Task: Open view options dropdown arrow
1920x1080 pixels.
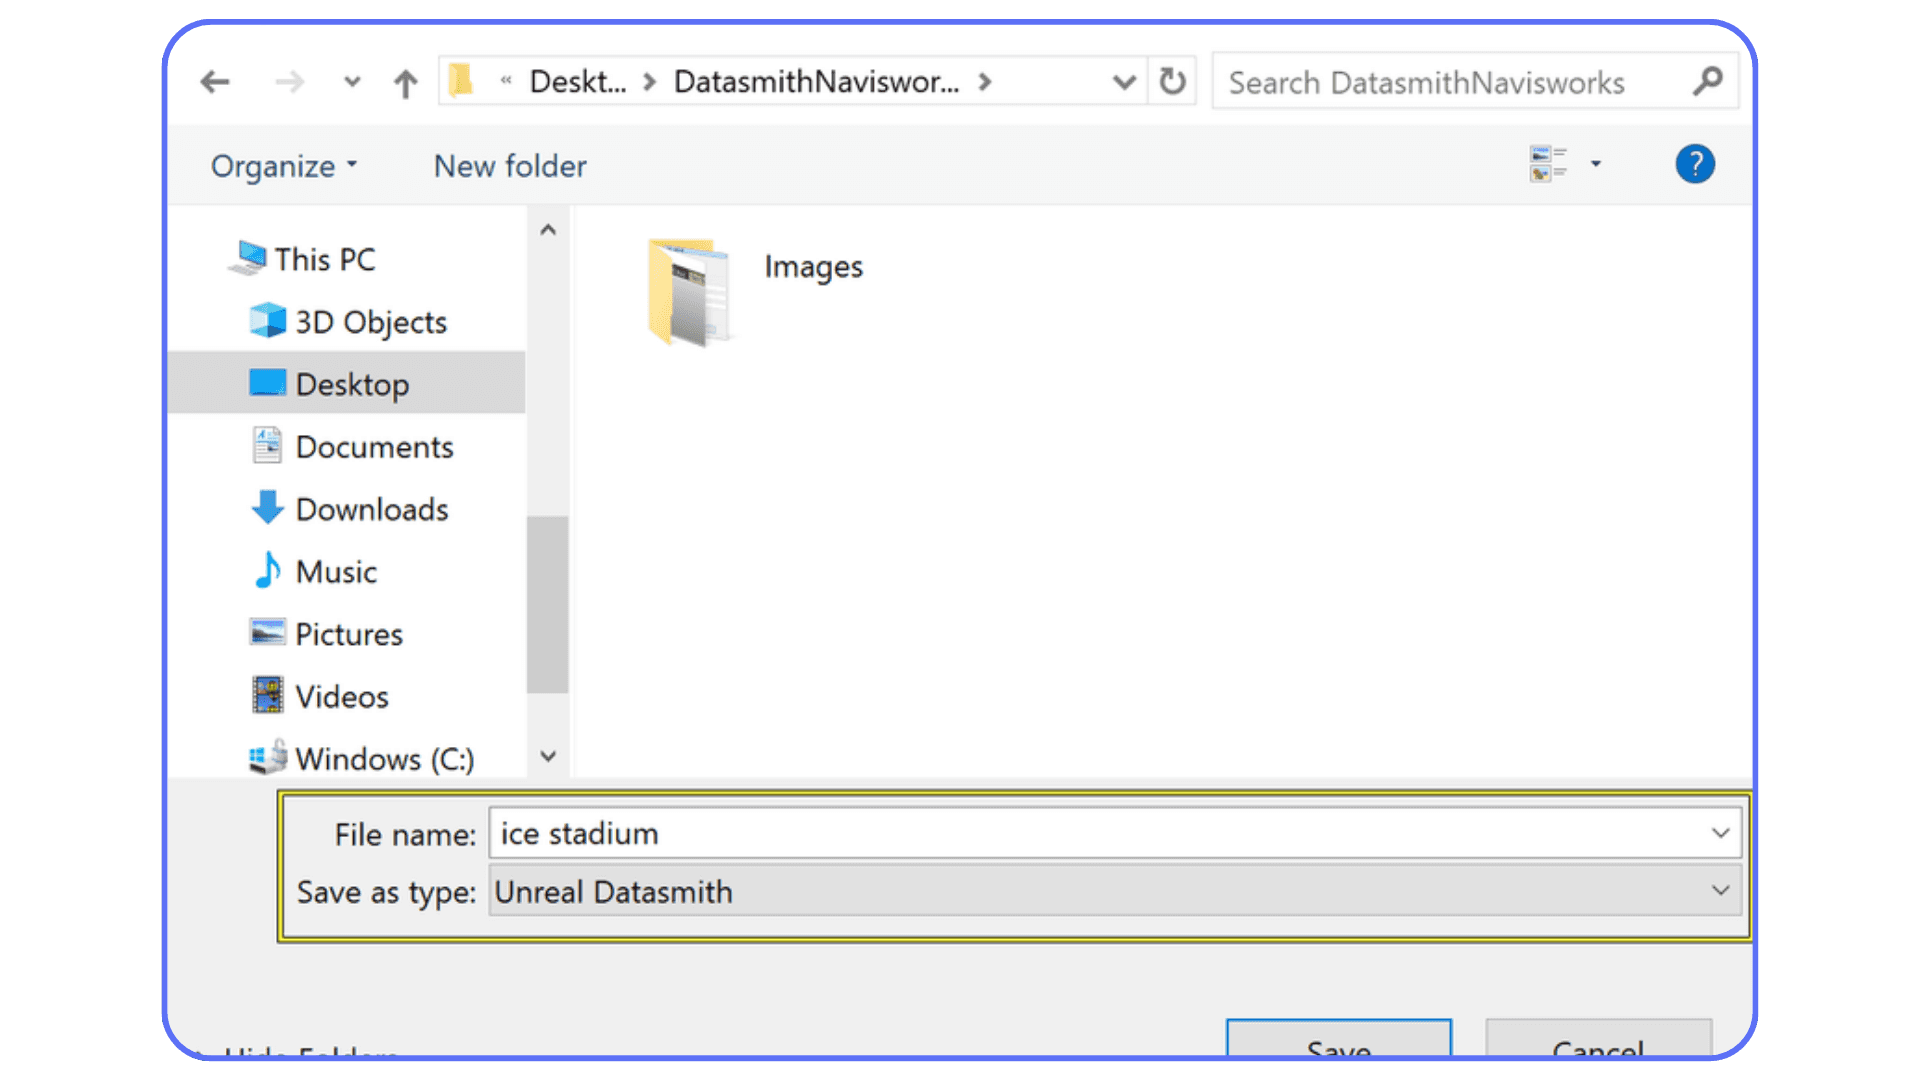Action: point(1596,164)
